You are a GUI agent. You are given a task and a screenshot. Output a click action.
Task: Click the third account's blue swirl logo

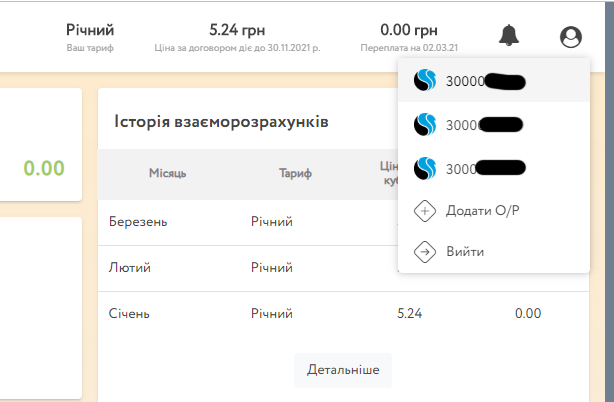click(x=425, y=168)
